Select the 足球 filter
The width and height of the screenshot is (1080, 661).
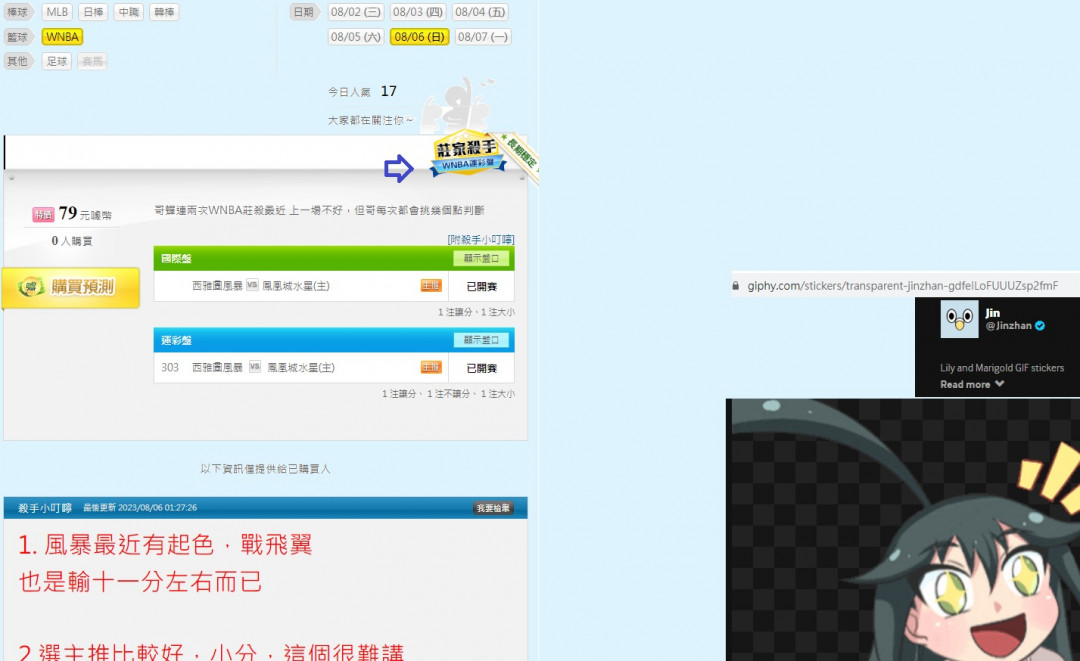click(x=57, y=61)
